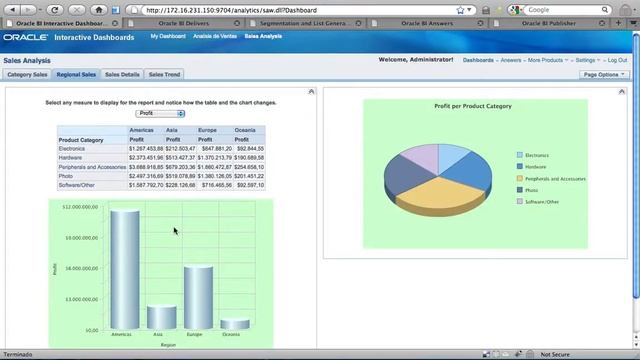Click Not Secure text in status bar
Image resolution: width=640 pixels, height=360 pixels.
[x=555, y=355]
